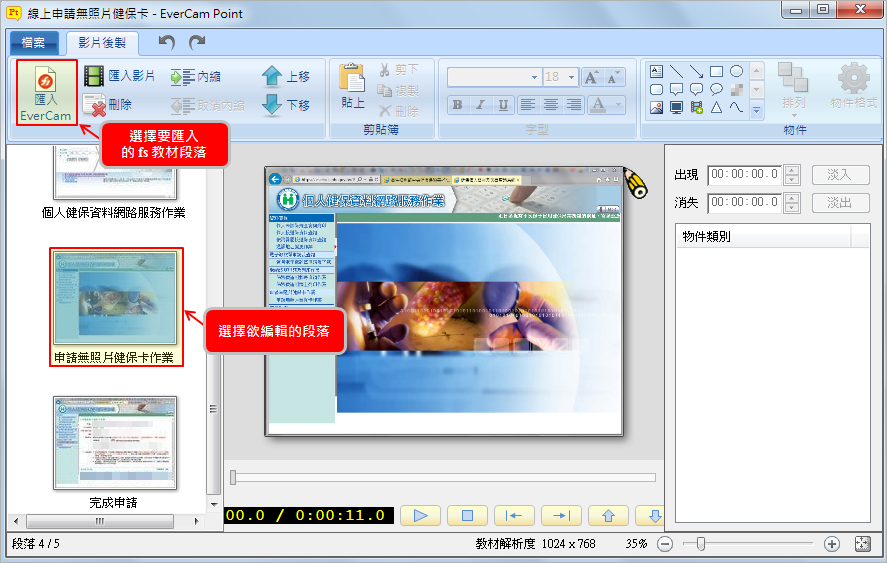Screen dimensions: 887x563
Task: Click the Import EverCam (匯入 EverCam) button
Action: 46,93
